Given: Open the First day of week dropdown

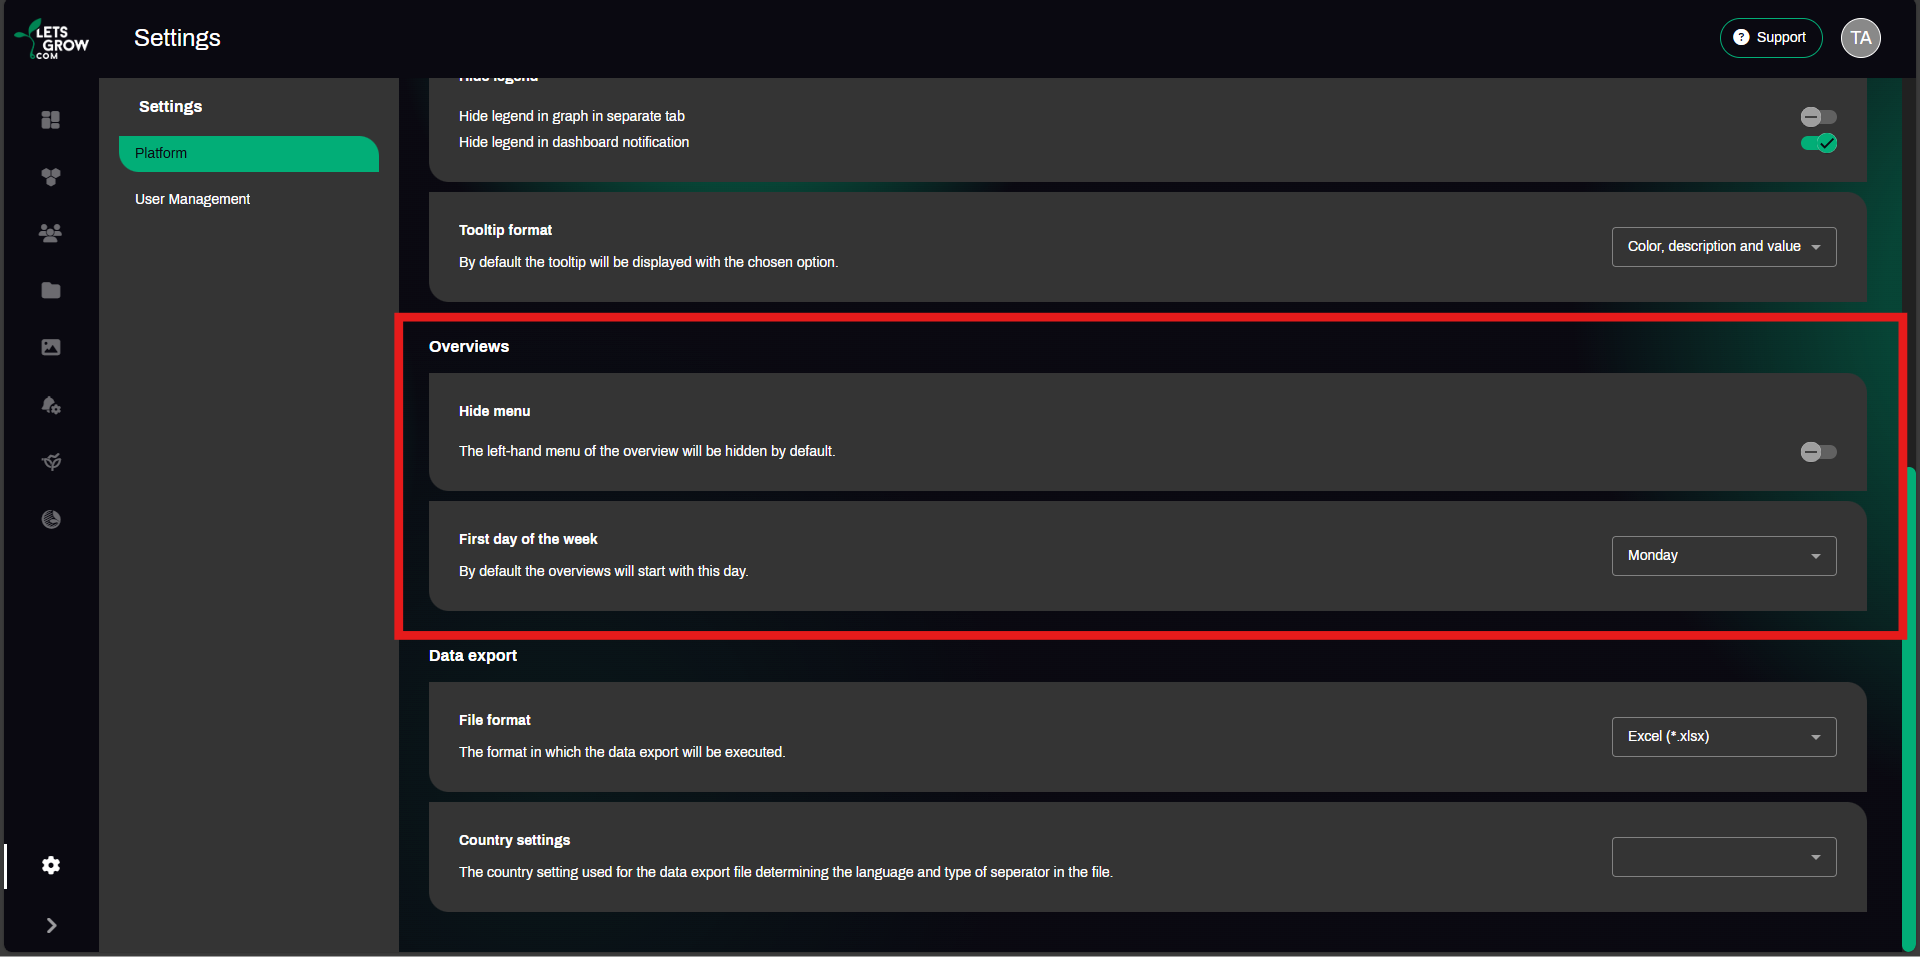Looking at the screenshot, I should [x=1723, y=556].
